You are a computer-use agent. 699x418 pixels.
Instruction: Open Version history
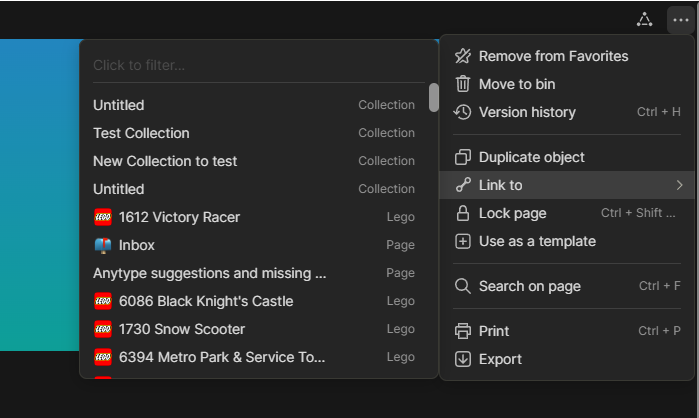[567, 112]
